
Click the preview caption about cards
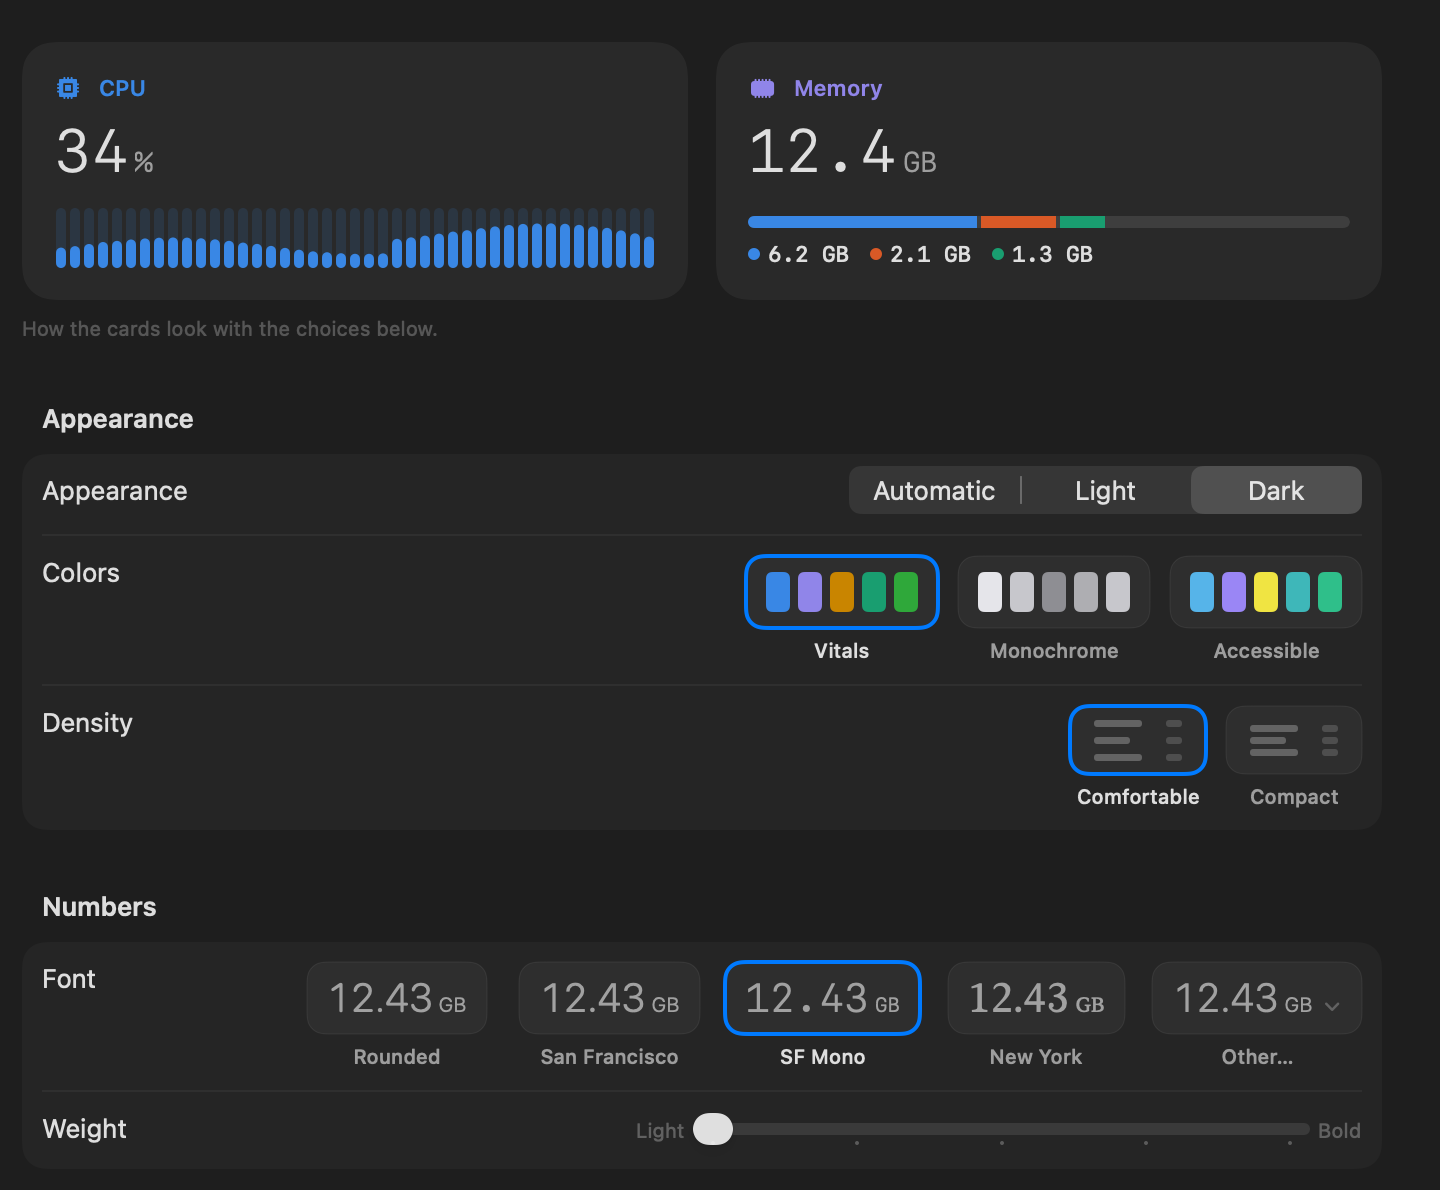230,329
